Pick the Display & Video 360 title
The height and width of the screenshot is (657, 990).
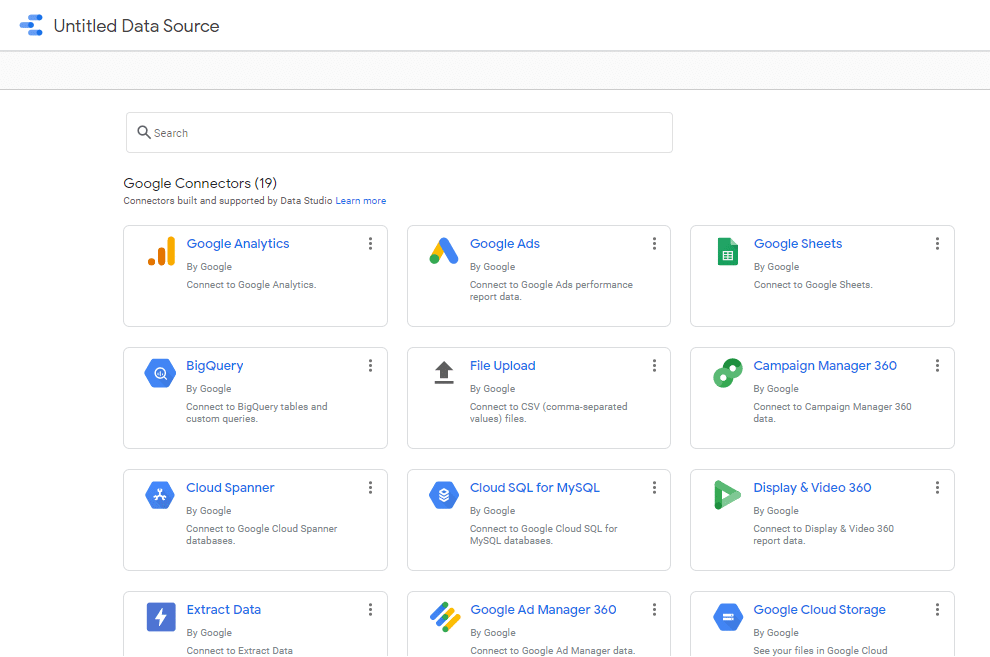pos(812,487)
